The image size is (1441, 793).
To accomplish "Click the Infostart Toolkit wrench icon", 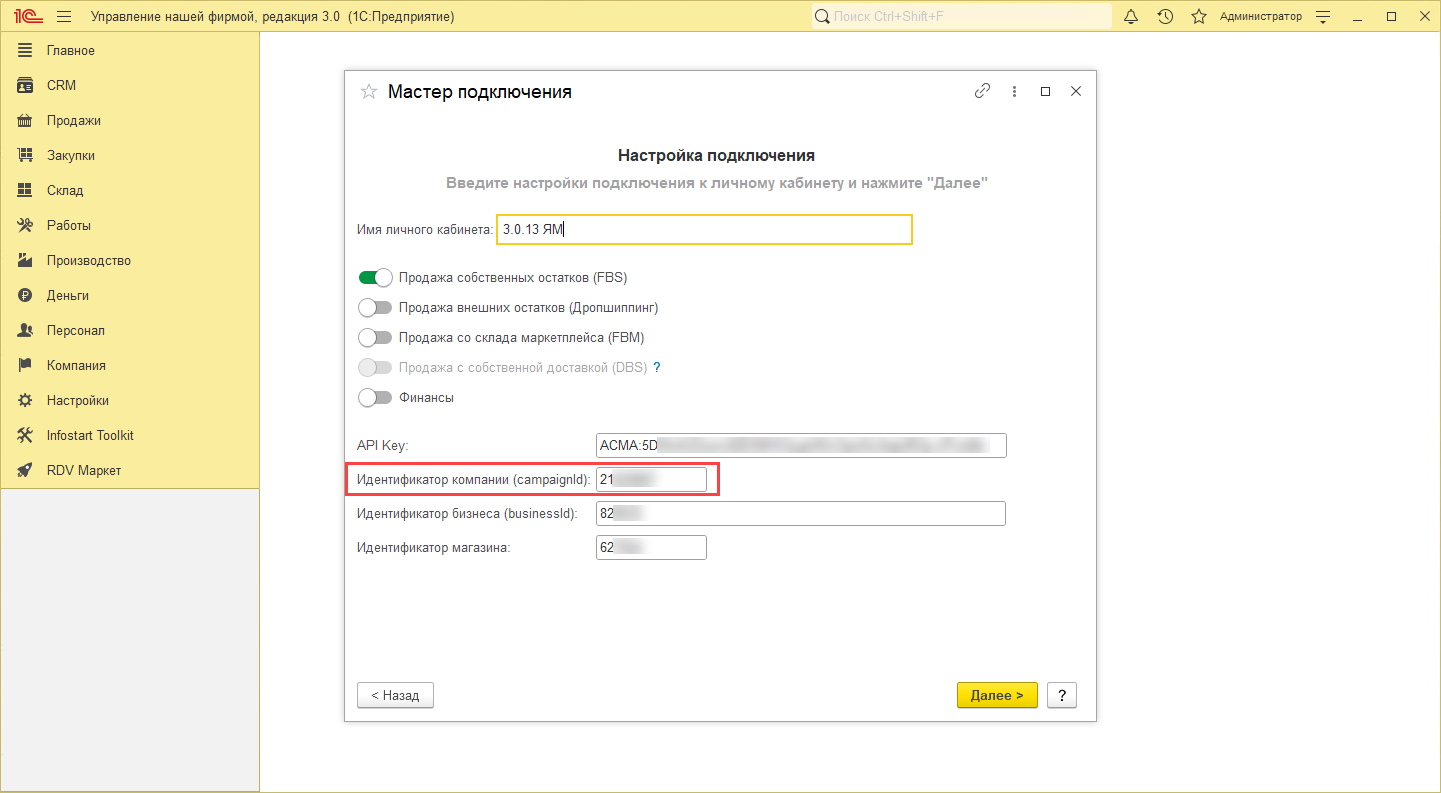I will [x=26, y=435].
